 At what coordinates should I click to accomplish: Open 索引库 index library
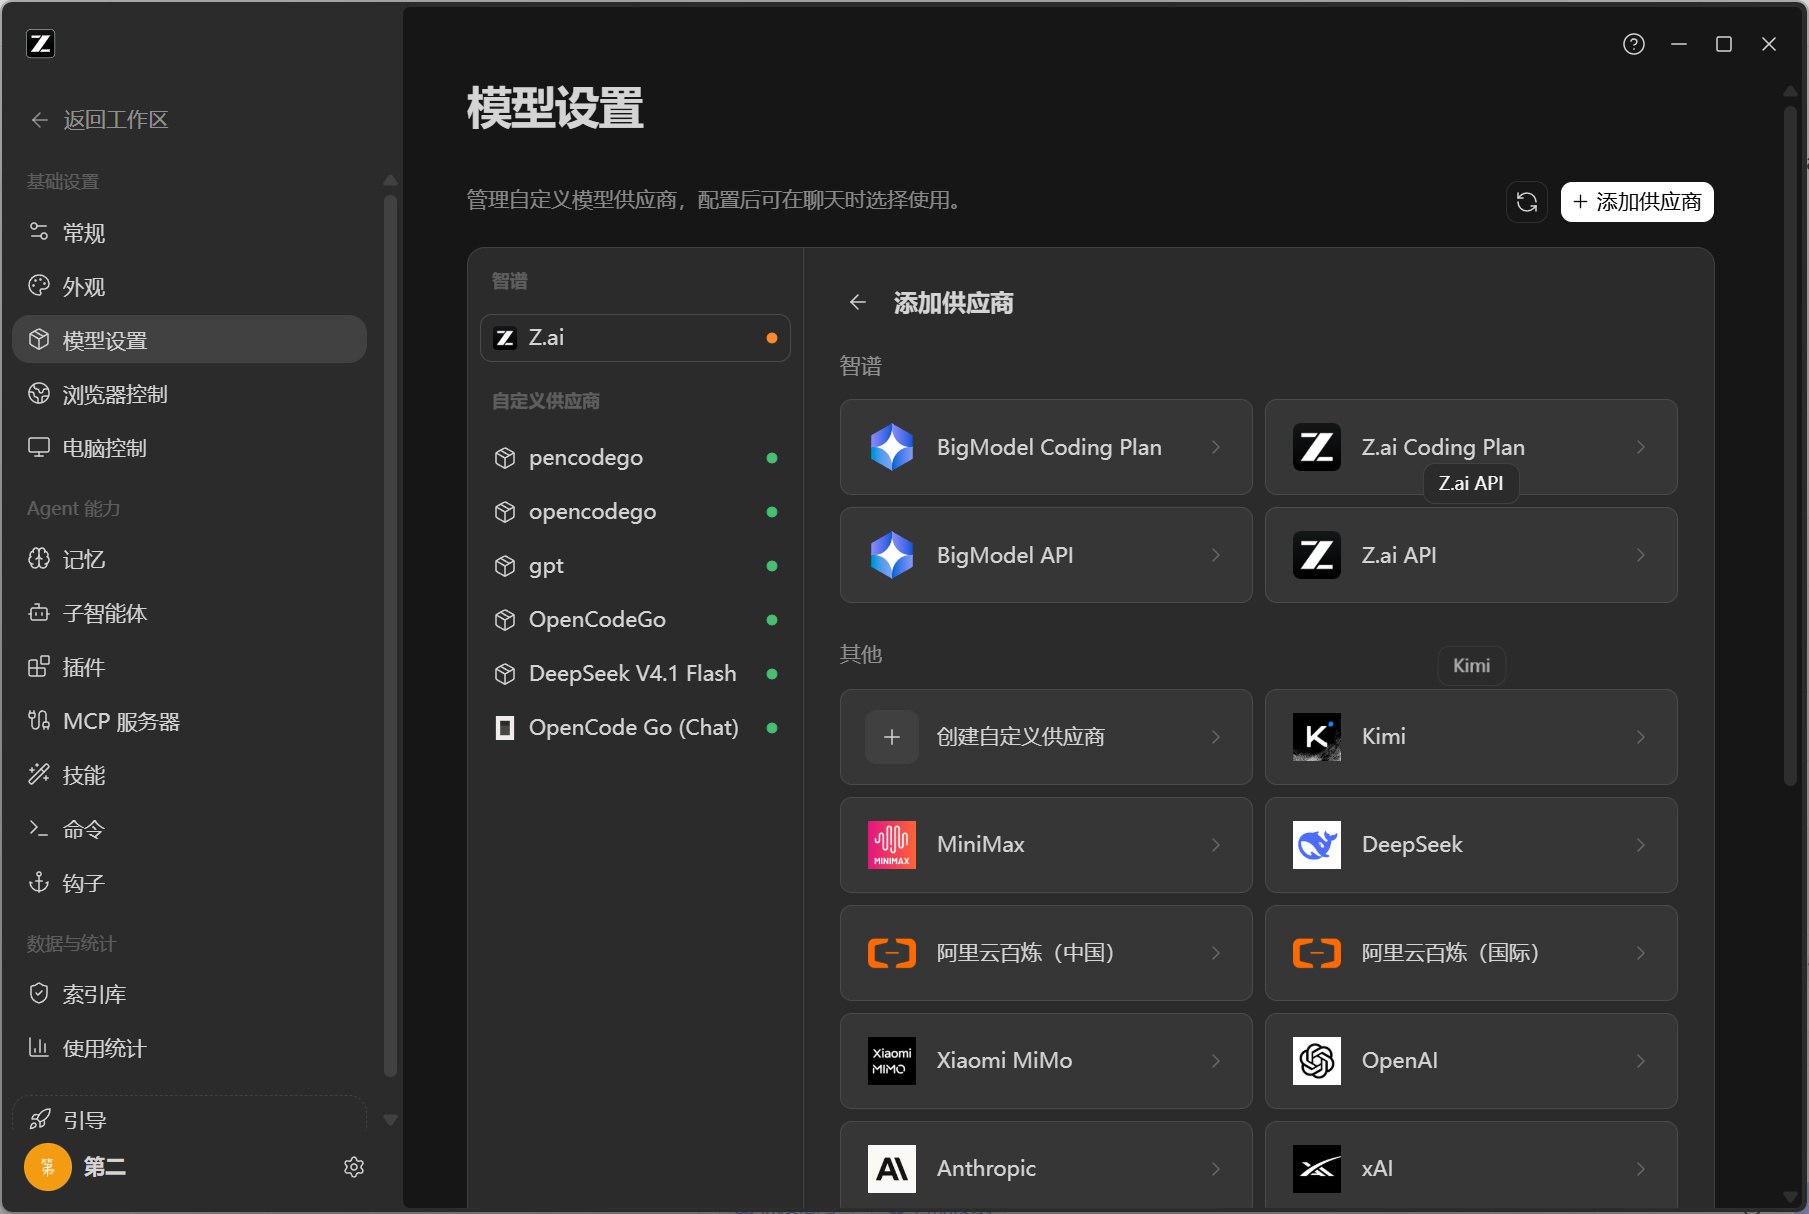pos(189,994)
